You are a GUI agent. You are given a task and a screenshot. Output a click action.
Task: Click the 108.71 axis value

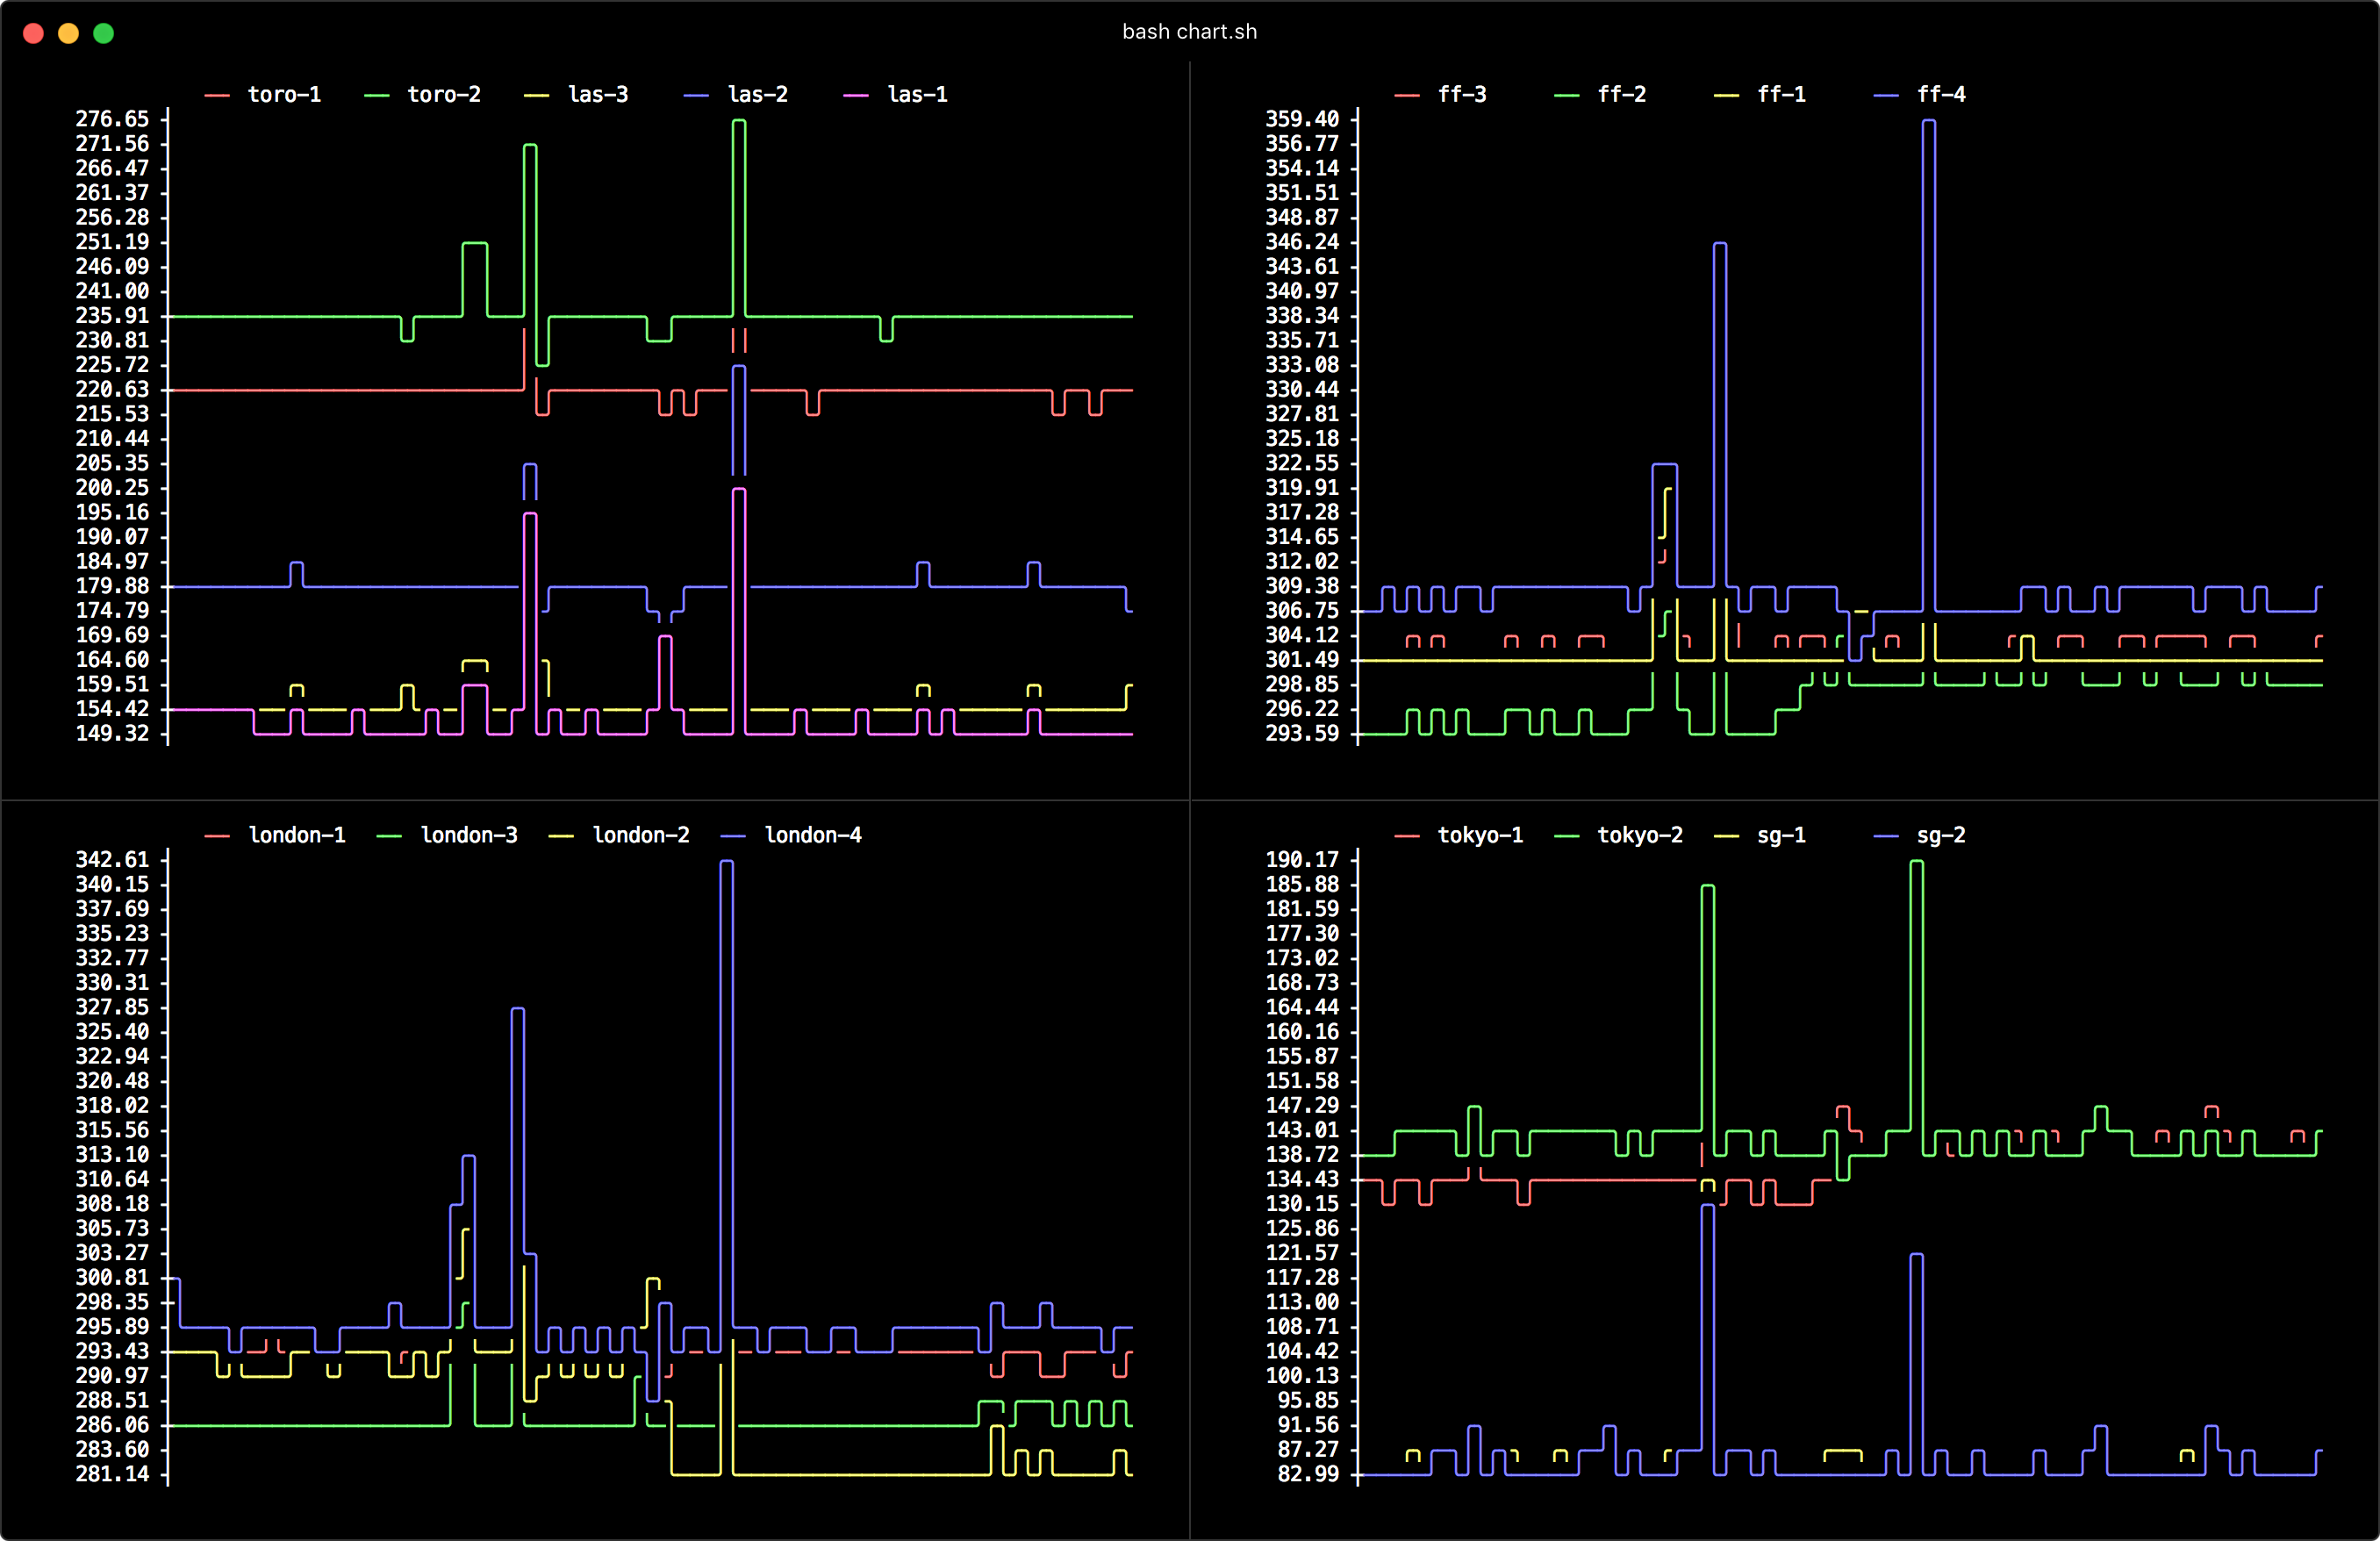click(x=1302, y=1327)
